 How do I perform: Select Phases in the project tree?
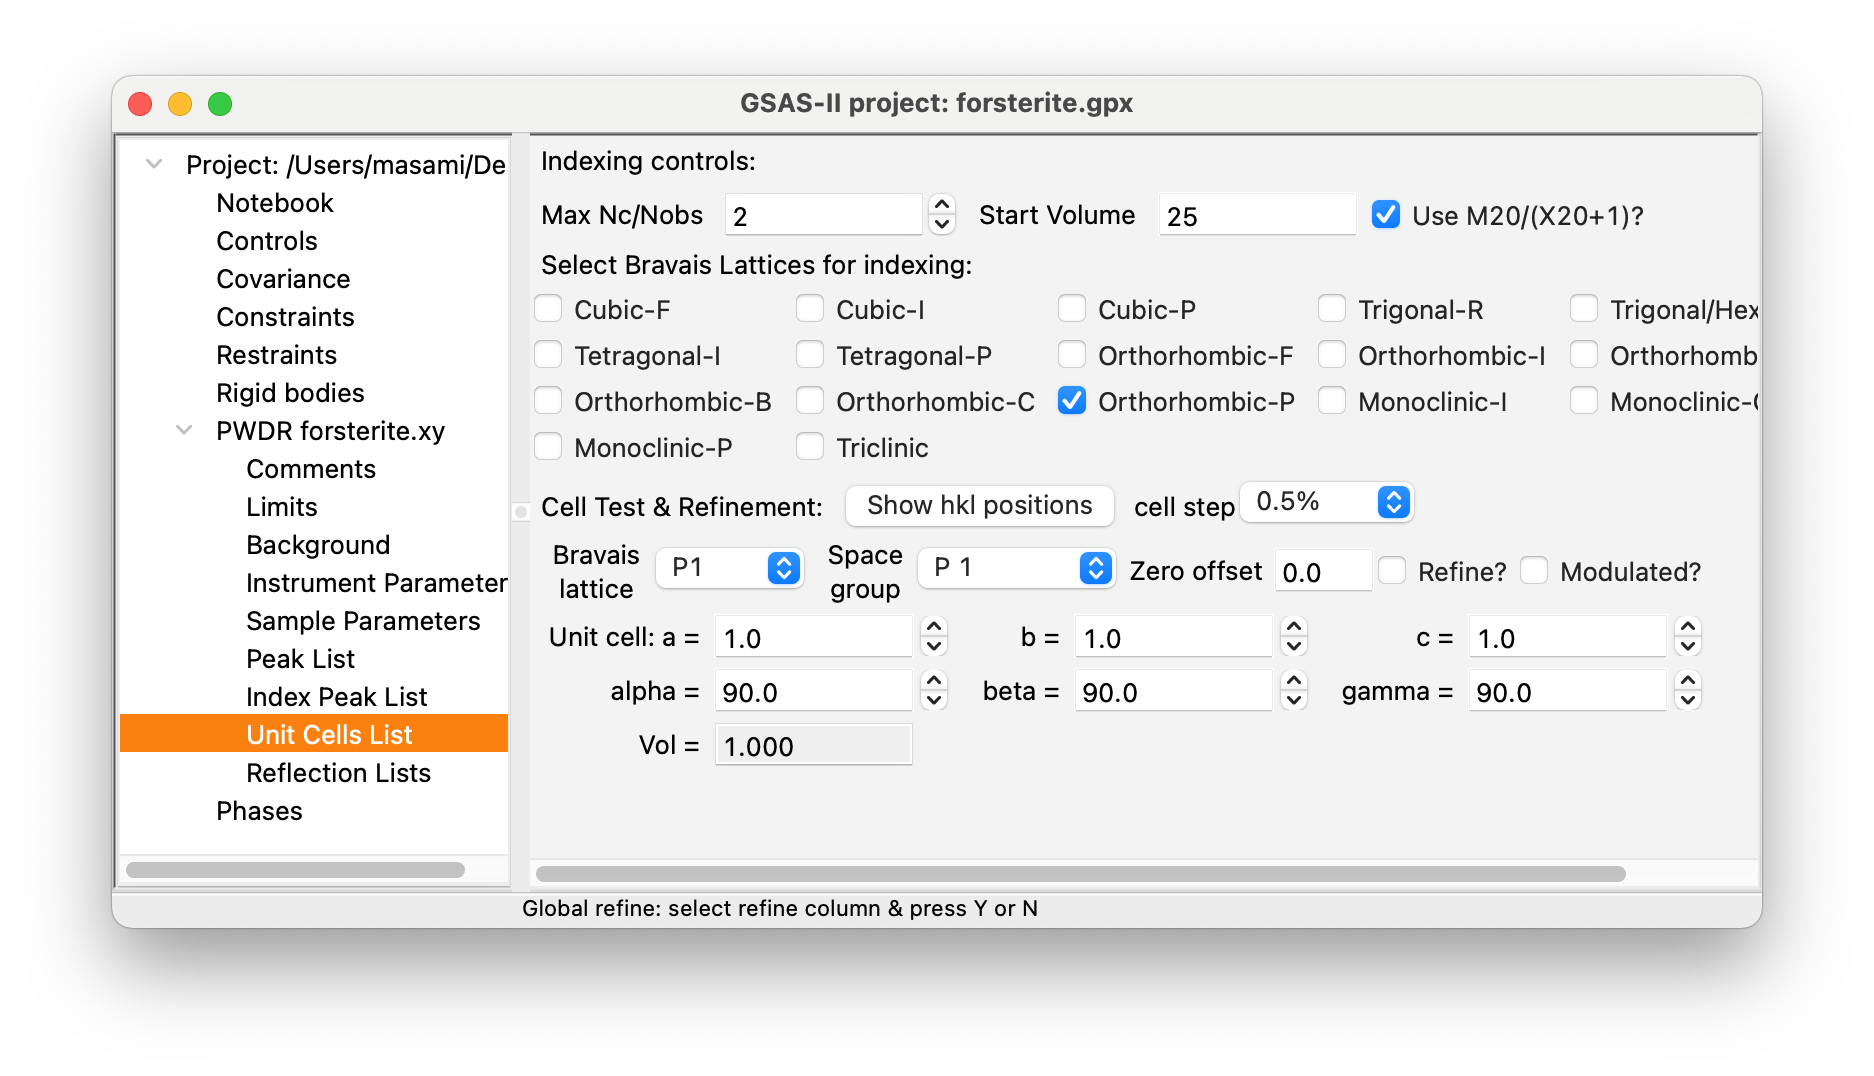(259, 810)
